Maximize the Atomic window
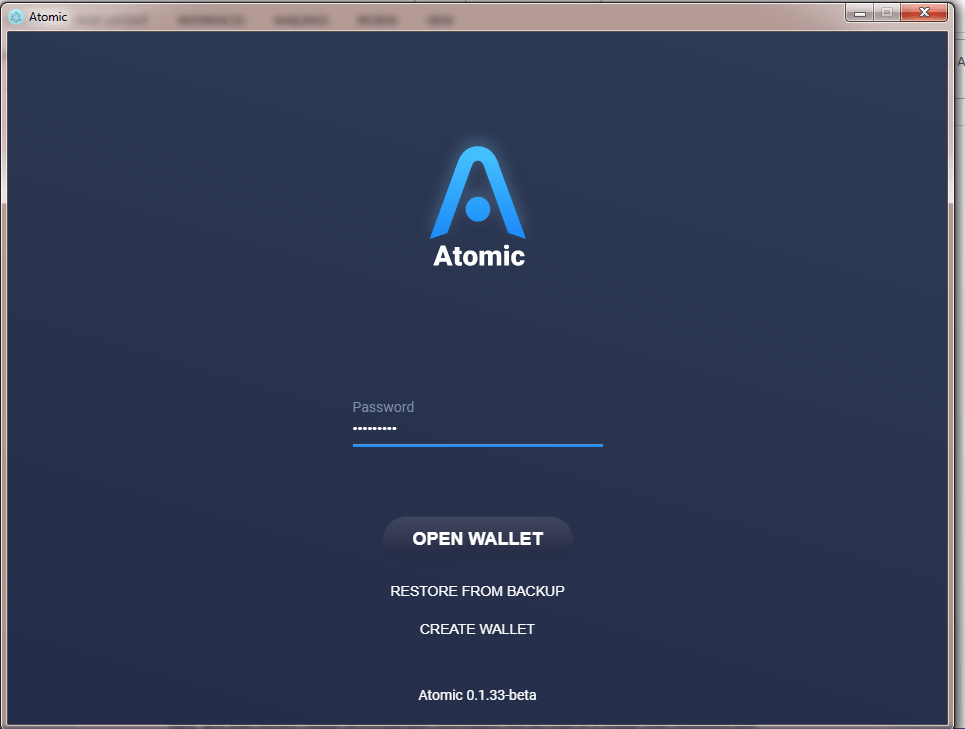 click(x=887, y=12)
